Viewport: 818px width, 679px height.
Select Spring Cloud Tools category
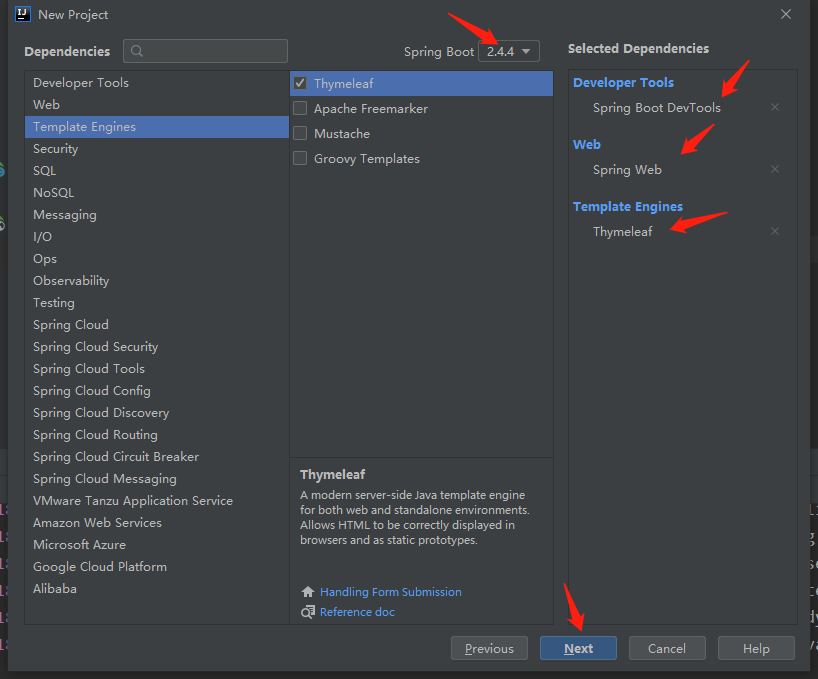pyautogui.click(x=157, y=369)
